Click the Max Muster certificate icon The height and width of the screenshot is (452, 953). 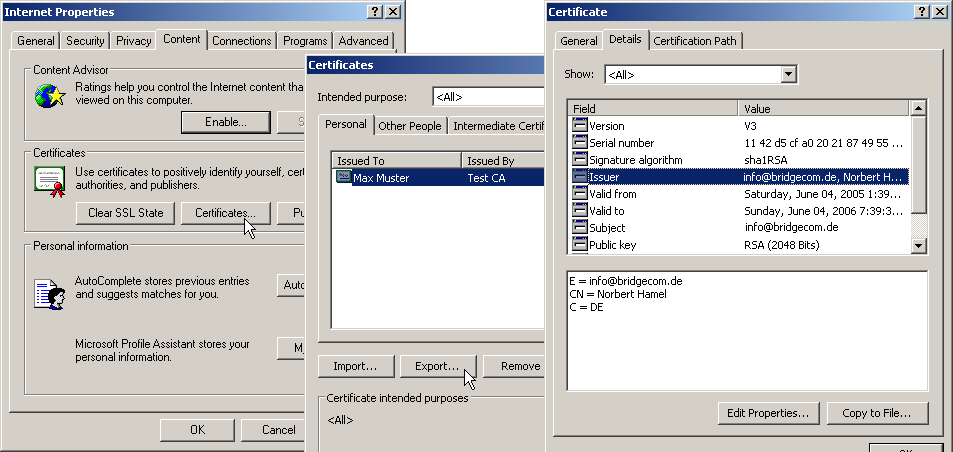(x=344, y=177)
